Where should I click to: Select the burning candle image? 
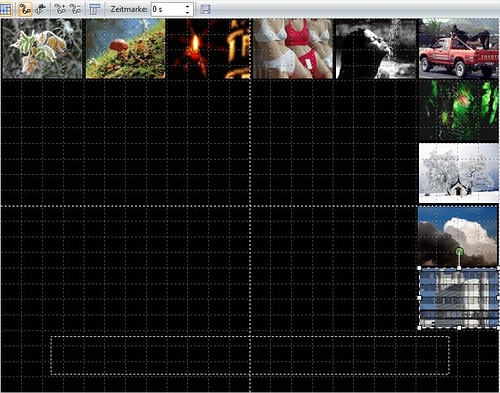tap(209, 48)
